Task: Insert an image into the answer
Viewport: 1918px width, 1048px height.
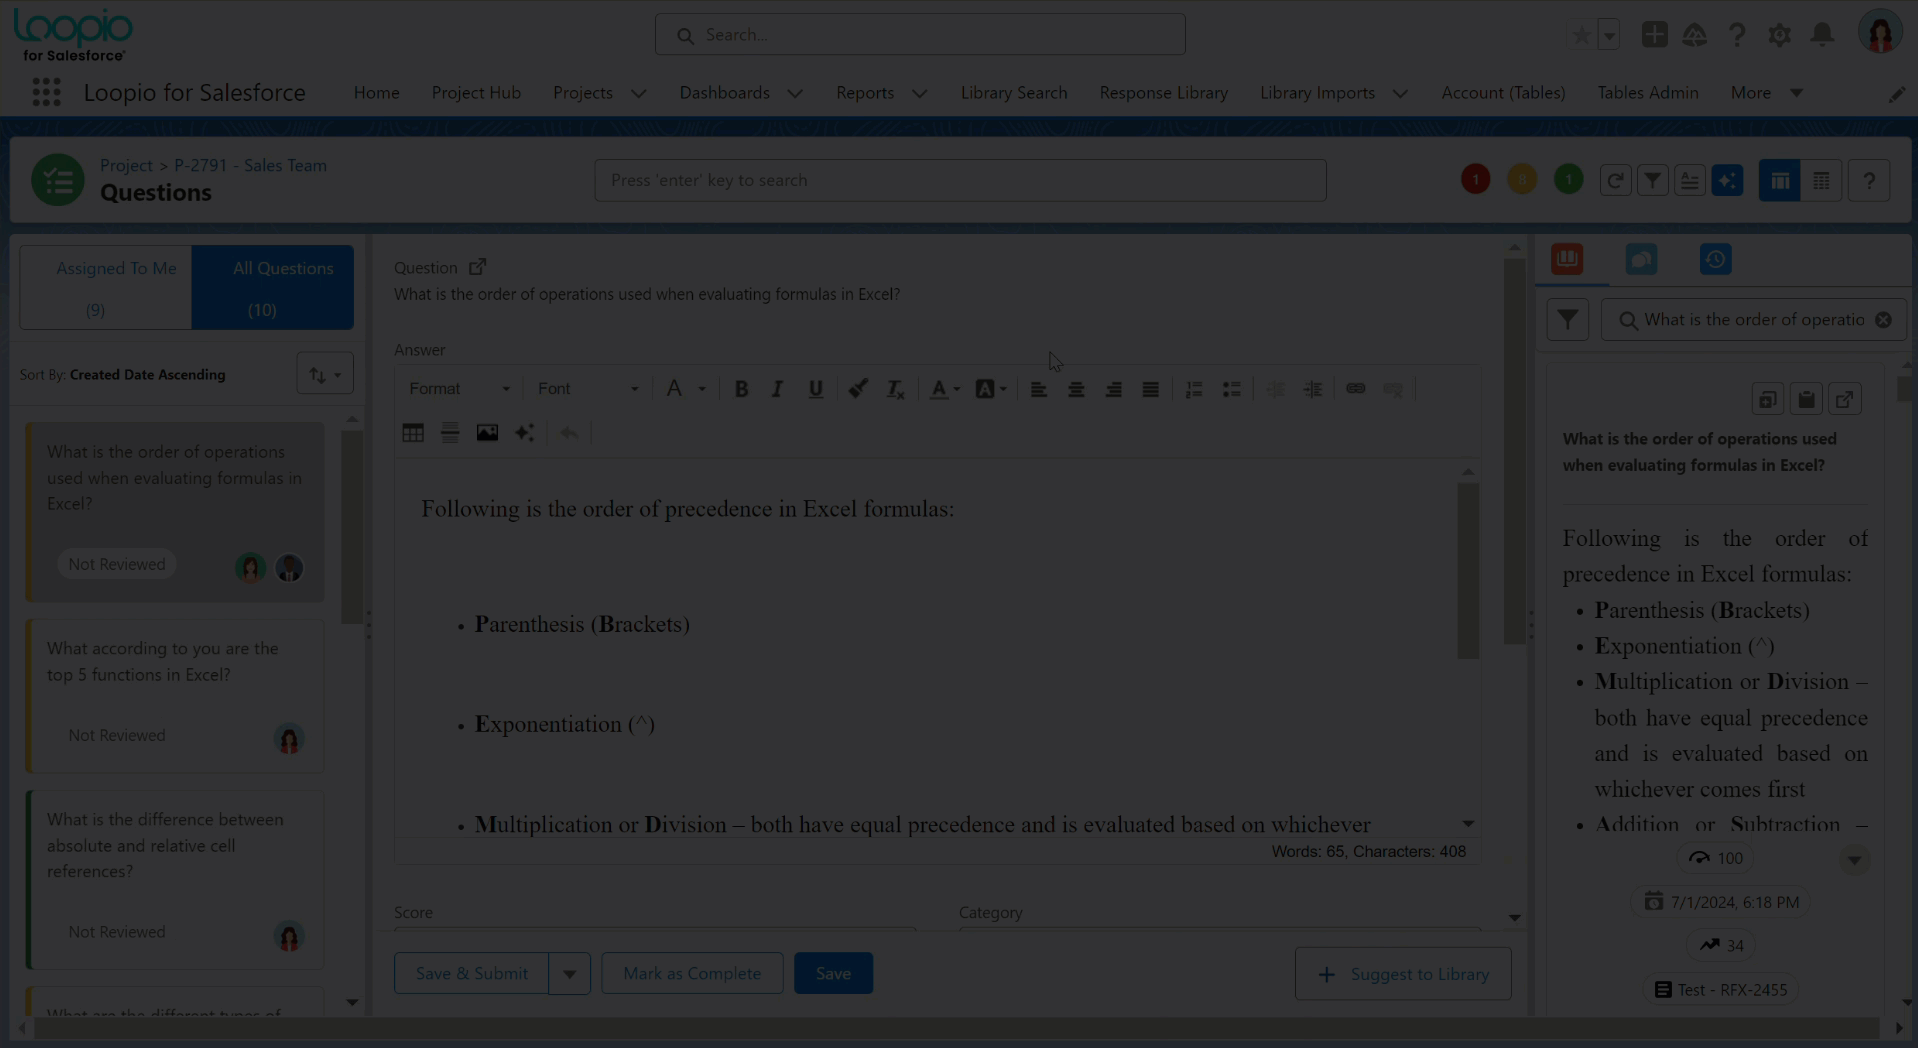Action: pyautogui.click(x=487, y=433)
